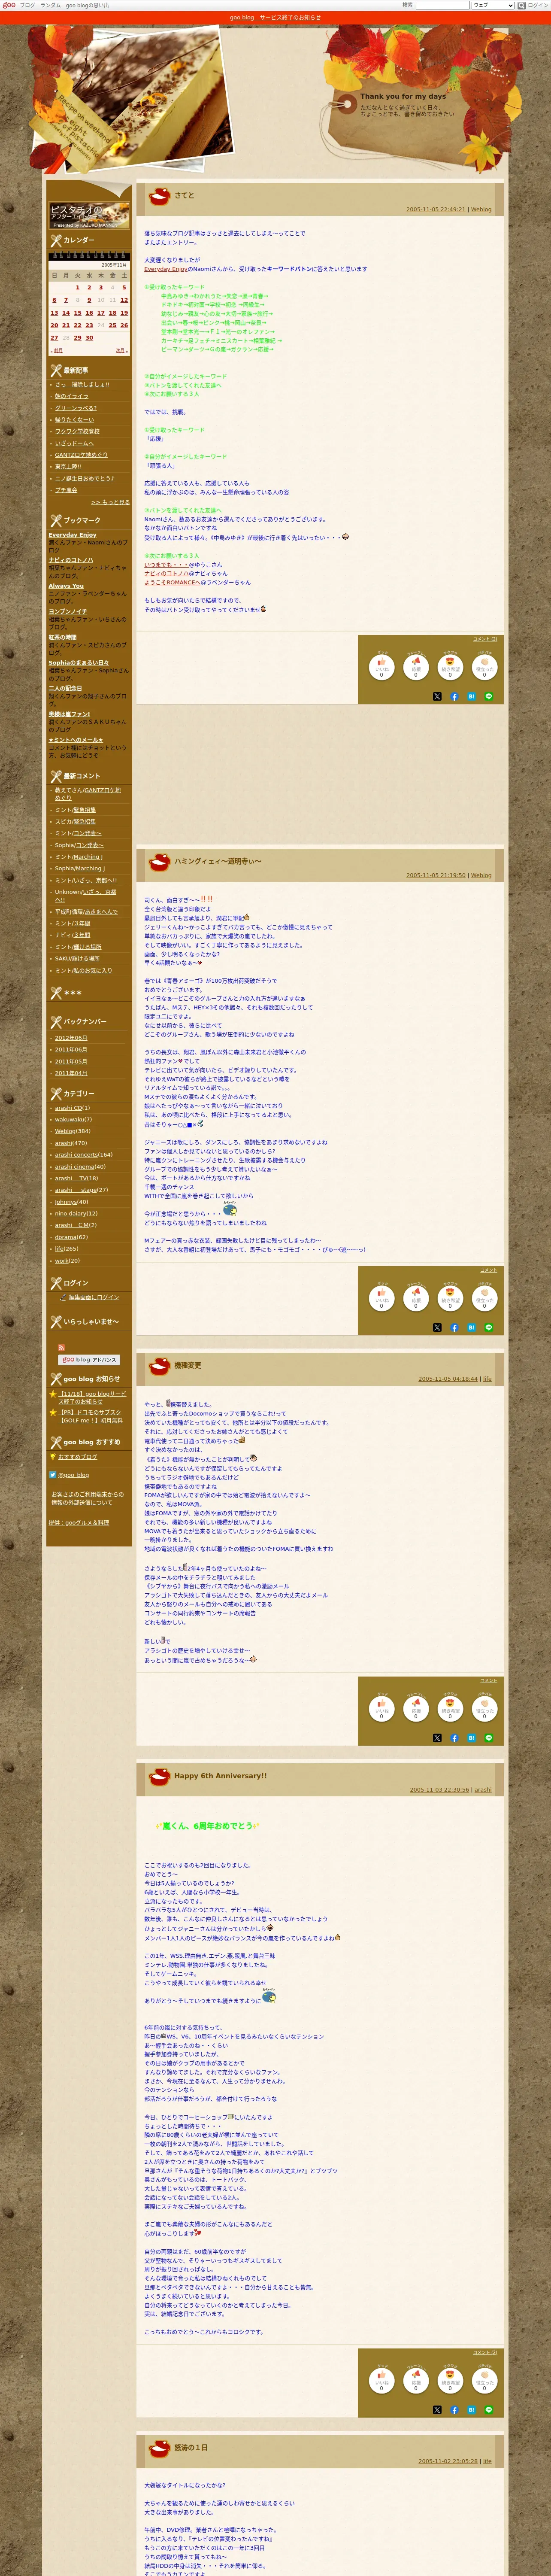Open category arashi concerts

76,1155
